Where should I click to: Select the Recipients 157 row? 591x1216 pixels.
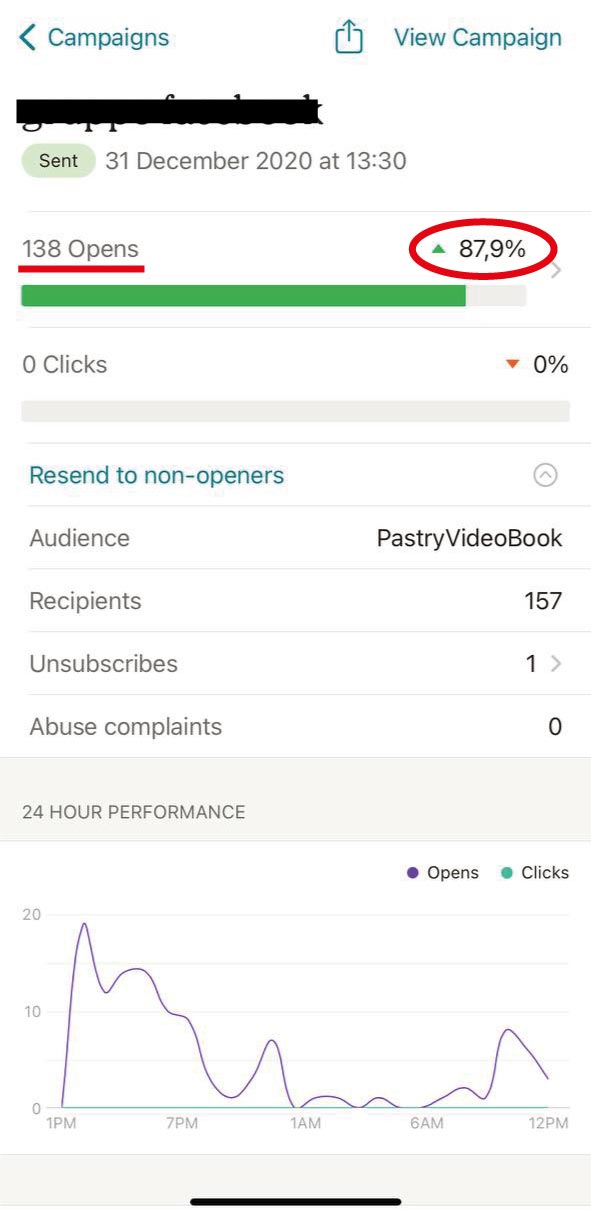[x=296, y=601]
